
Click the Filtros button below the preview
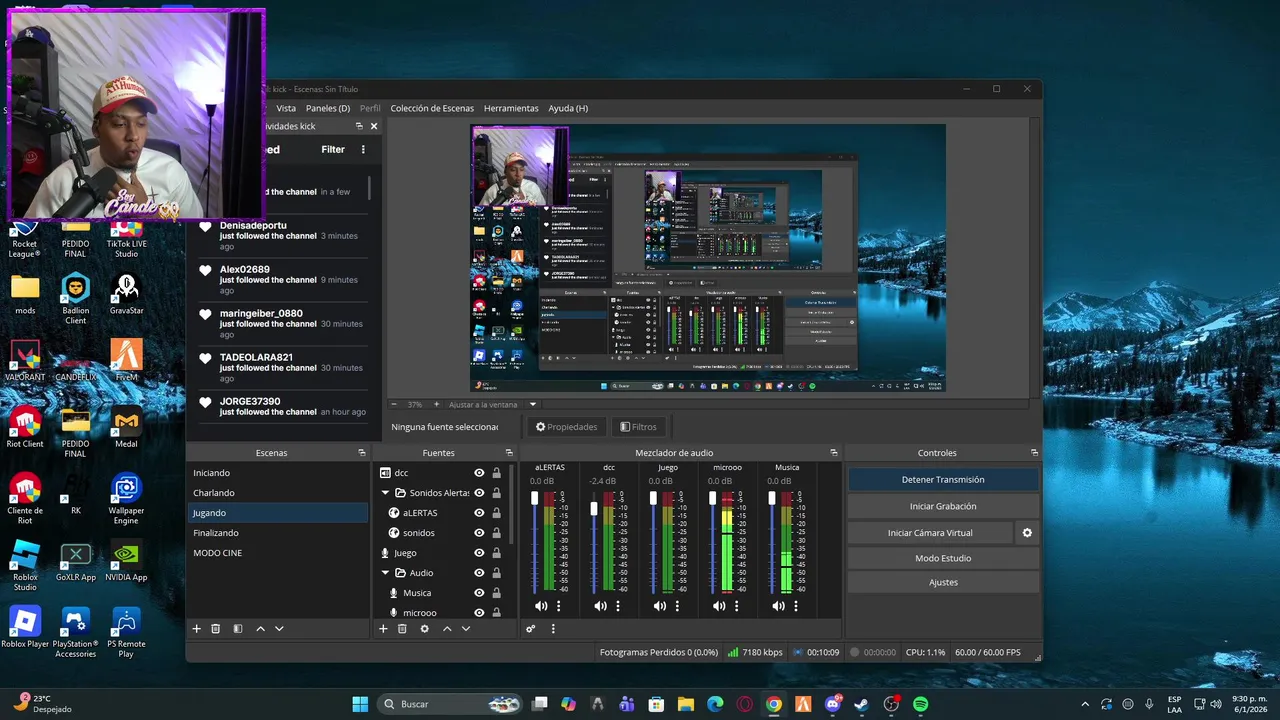(x=638, y=427)
